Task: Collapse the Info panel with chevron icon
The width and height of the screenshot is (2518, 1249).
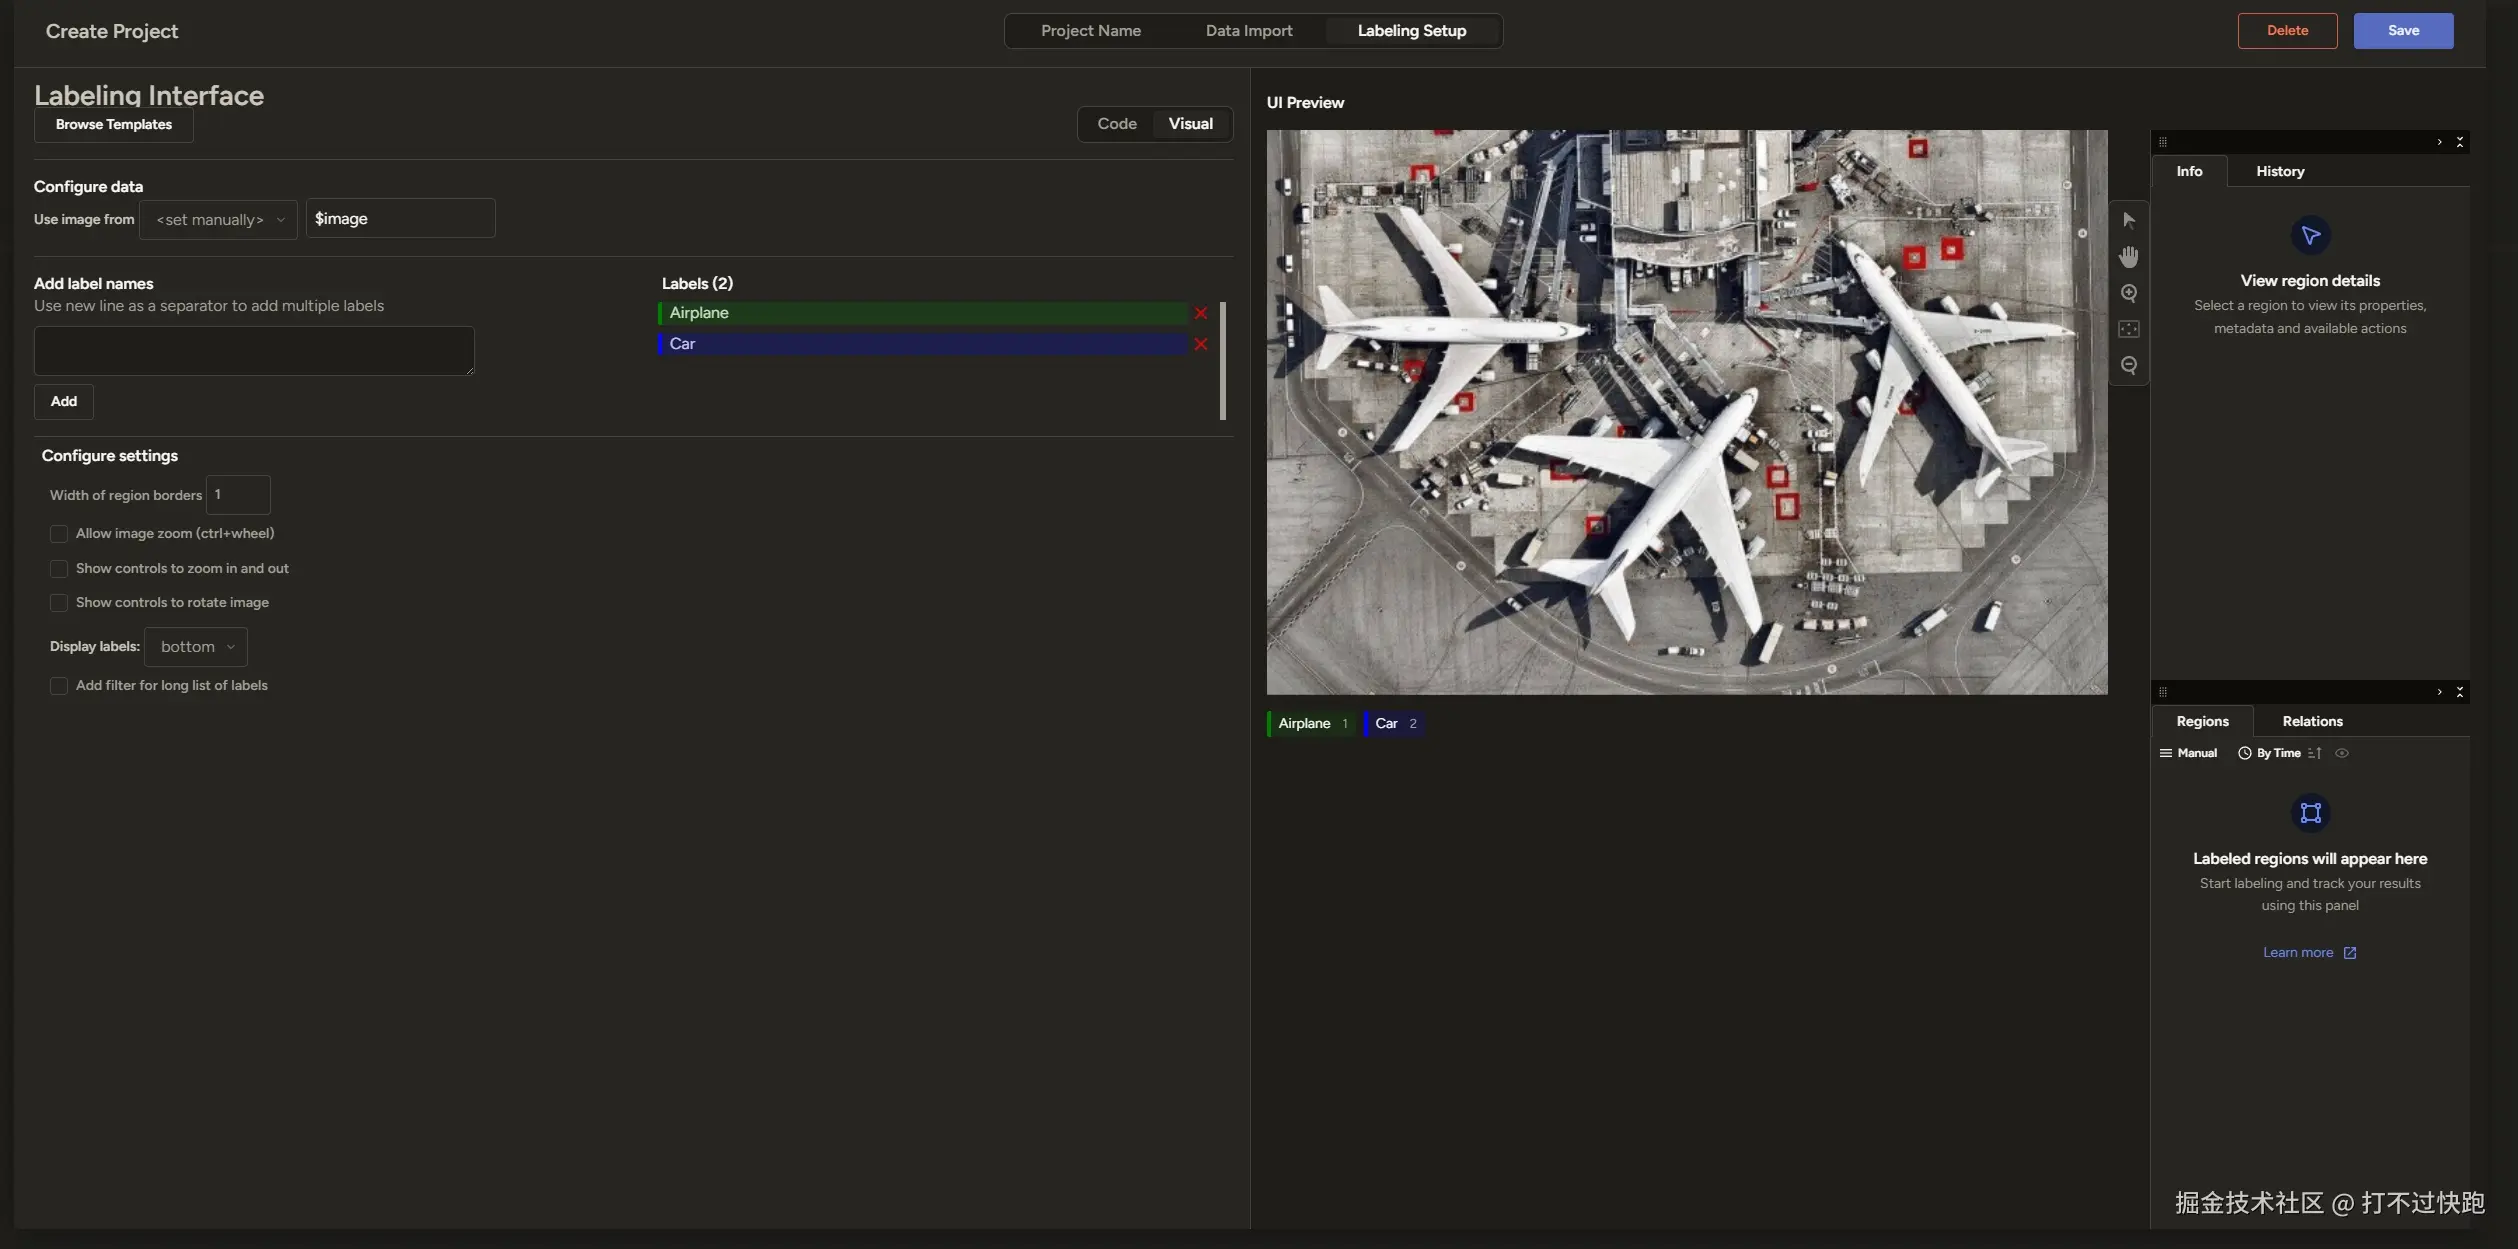Action: tap(2439, 142)
